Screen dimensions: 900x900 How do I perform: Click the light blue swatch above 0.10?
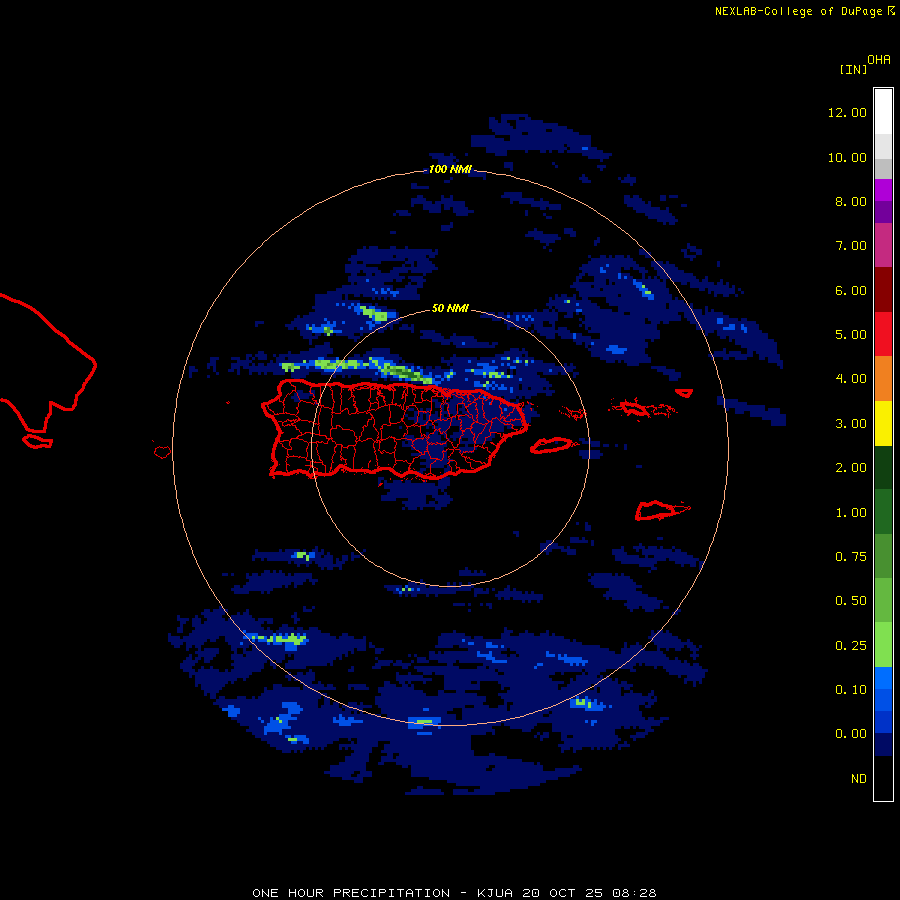(883, 678)
